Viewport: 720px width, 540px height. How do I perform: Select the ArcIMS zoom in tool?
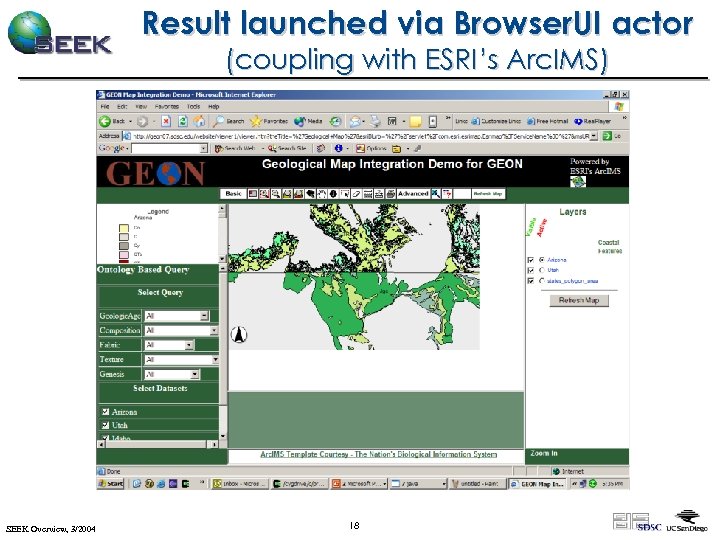point(264,194)
